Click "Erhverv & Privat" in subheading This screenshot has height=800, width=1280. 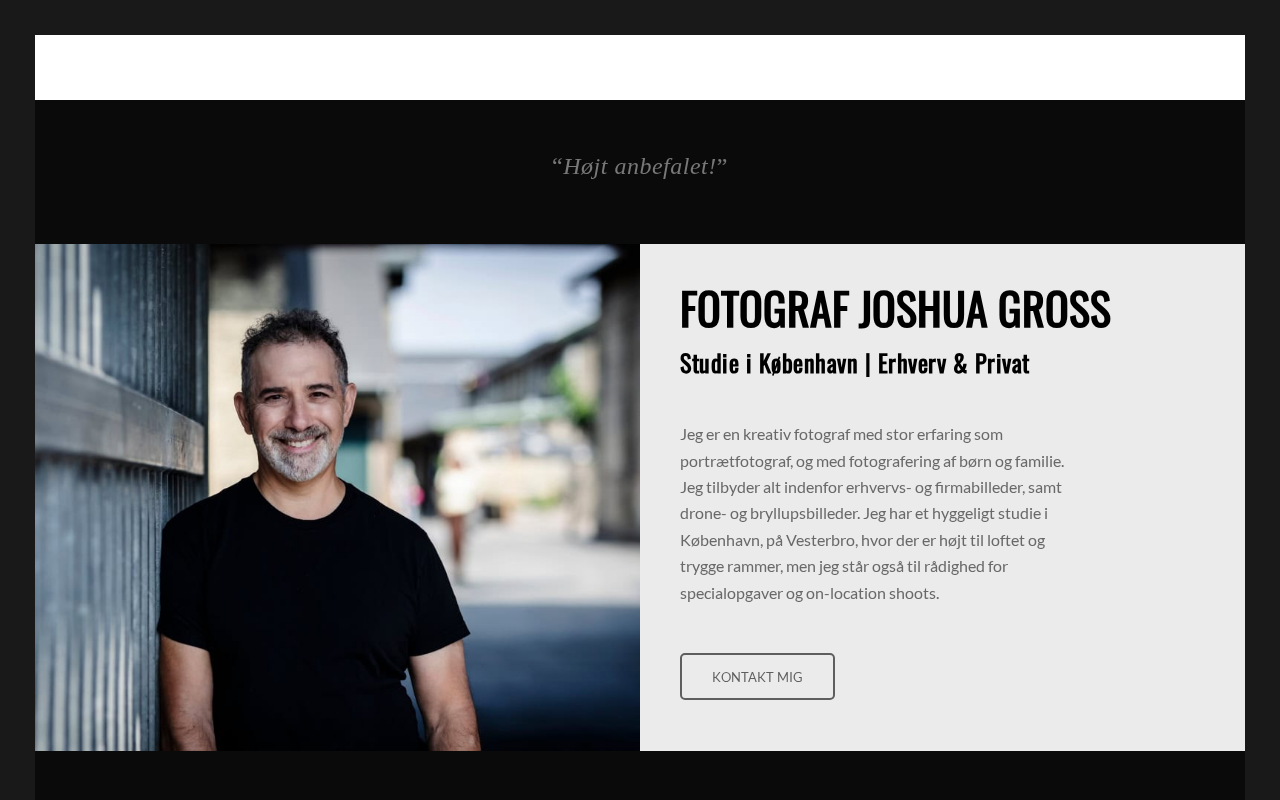(953, 363)
